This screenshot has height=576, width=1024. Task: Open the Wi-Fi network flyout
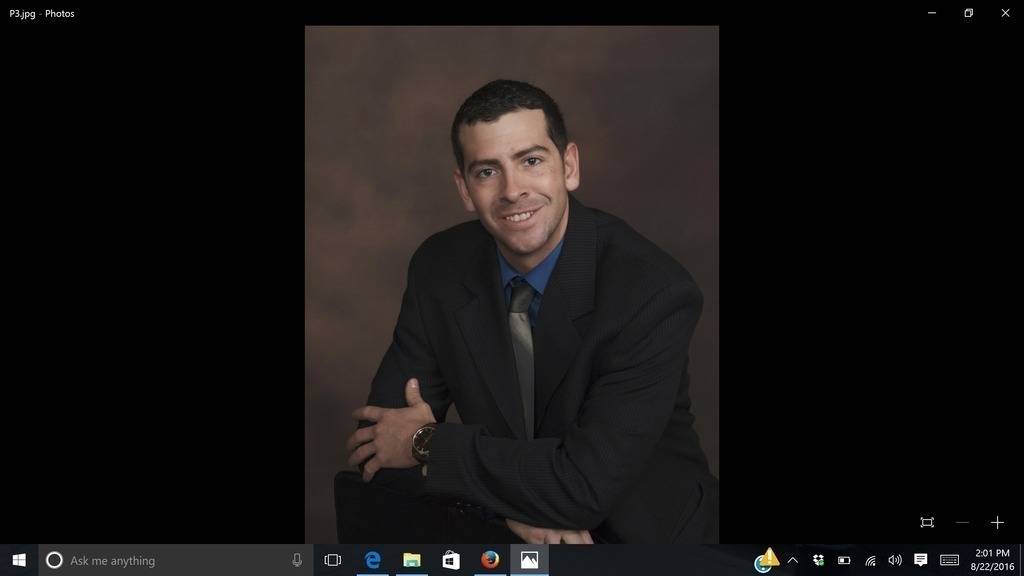(870, 560)
